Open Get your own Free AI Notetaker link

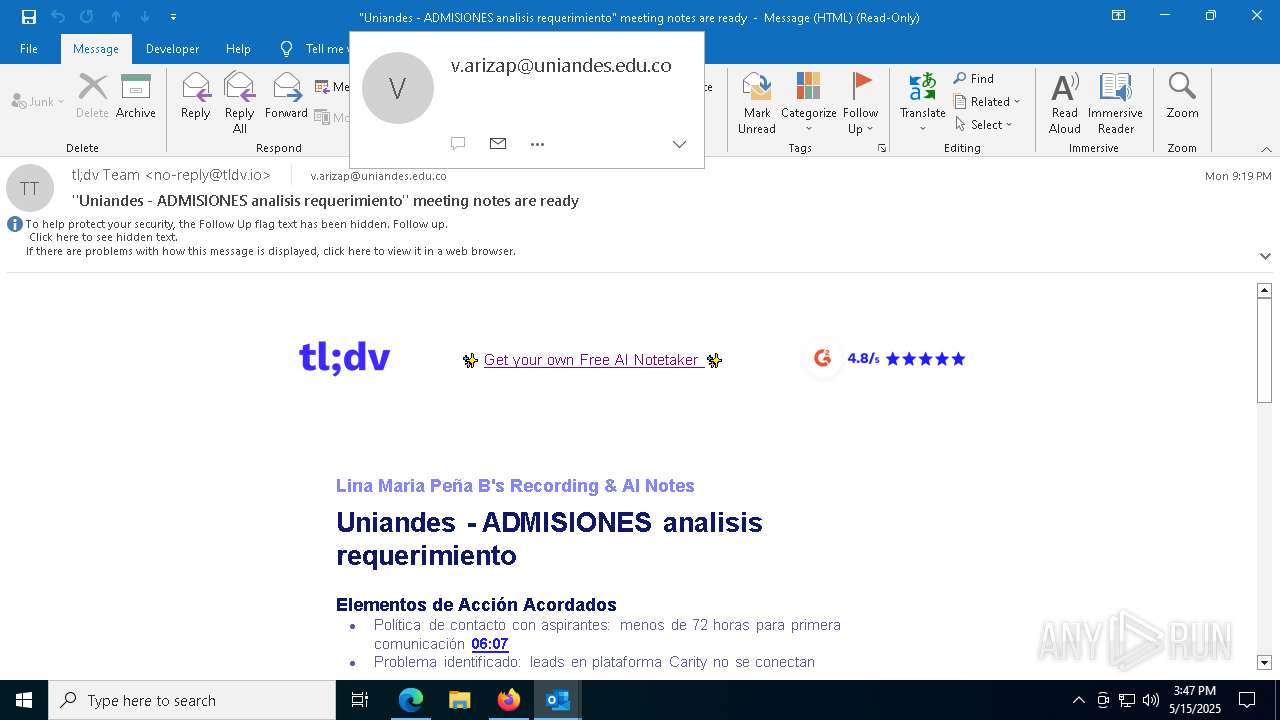pos(592,360)
